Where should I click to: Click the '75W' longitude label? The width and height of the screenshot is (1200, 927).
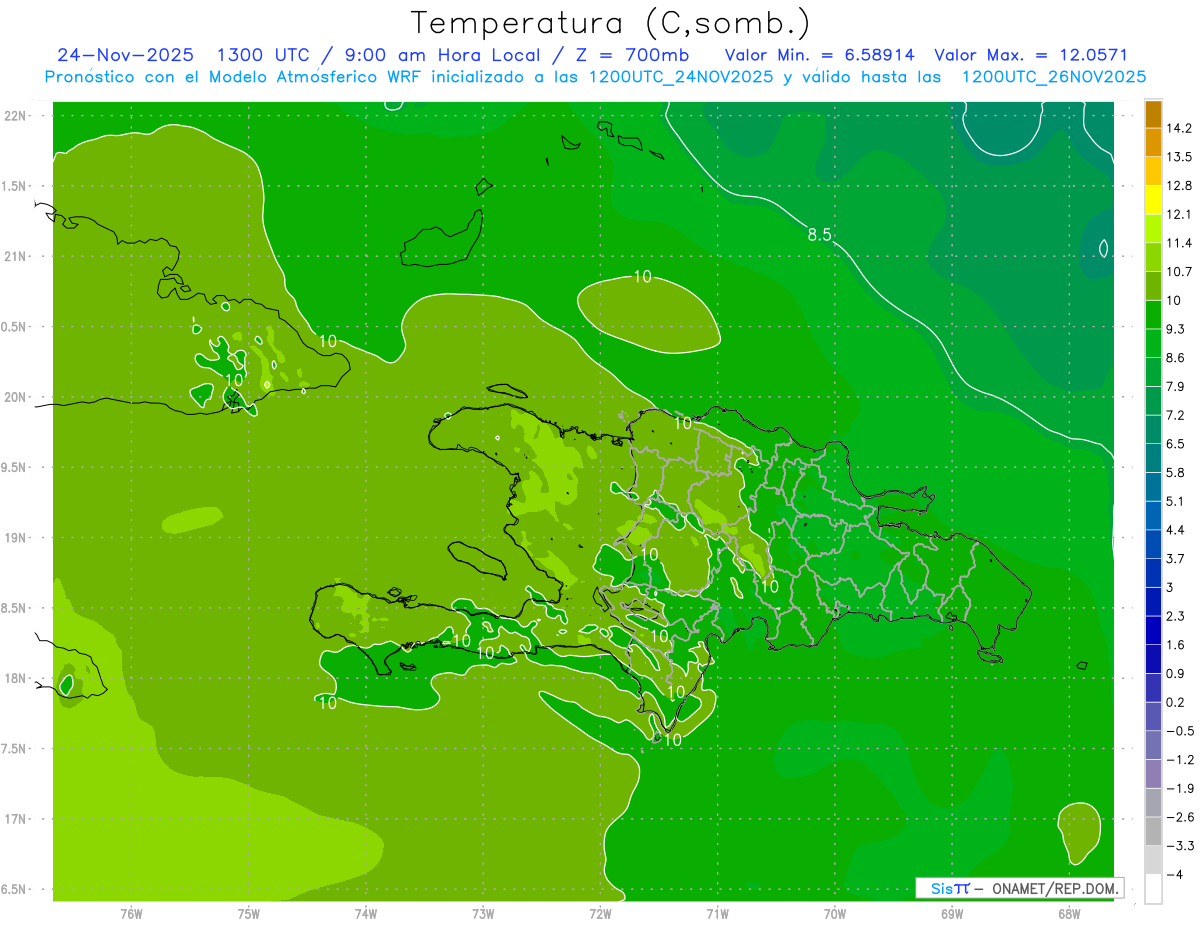tap(248, 913)
